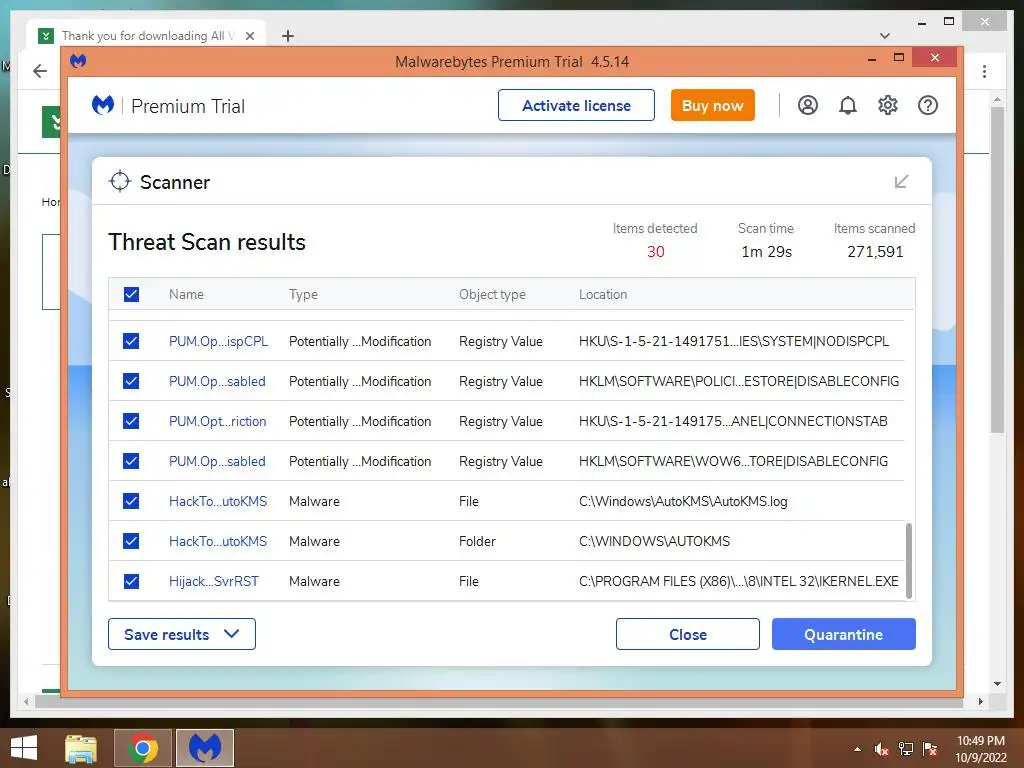
Task: Collapse the Scanner panel via arrow icon
Action: (901, 182)
